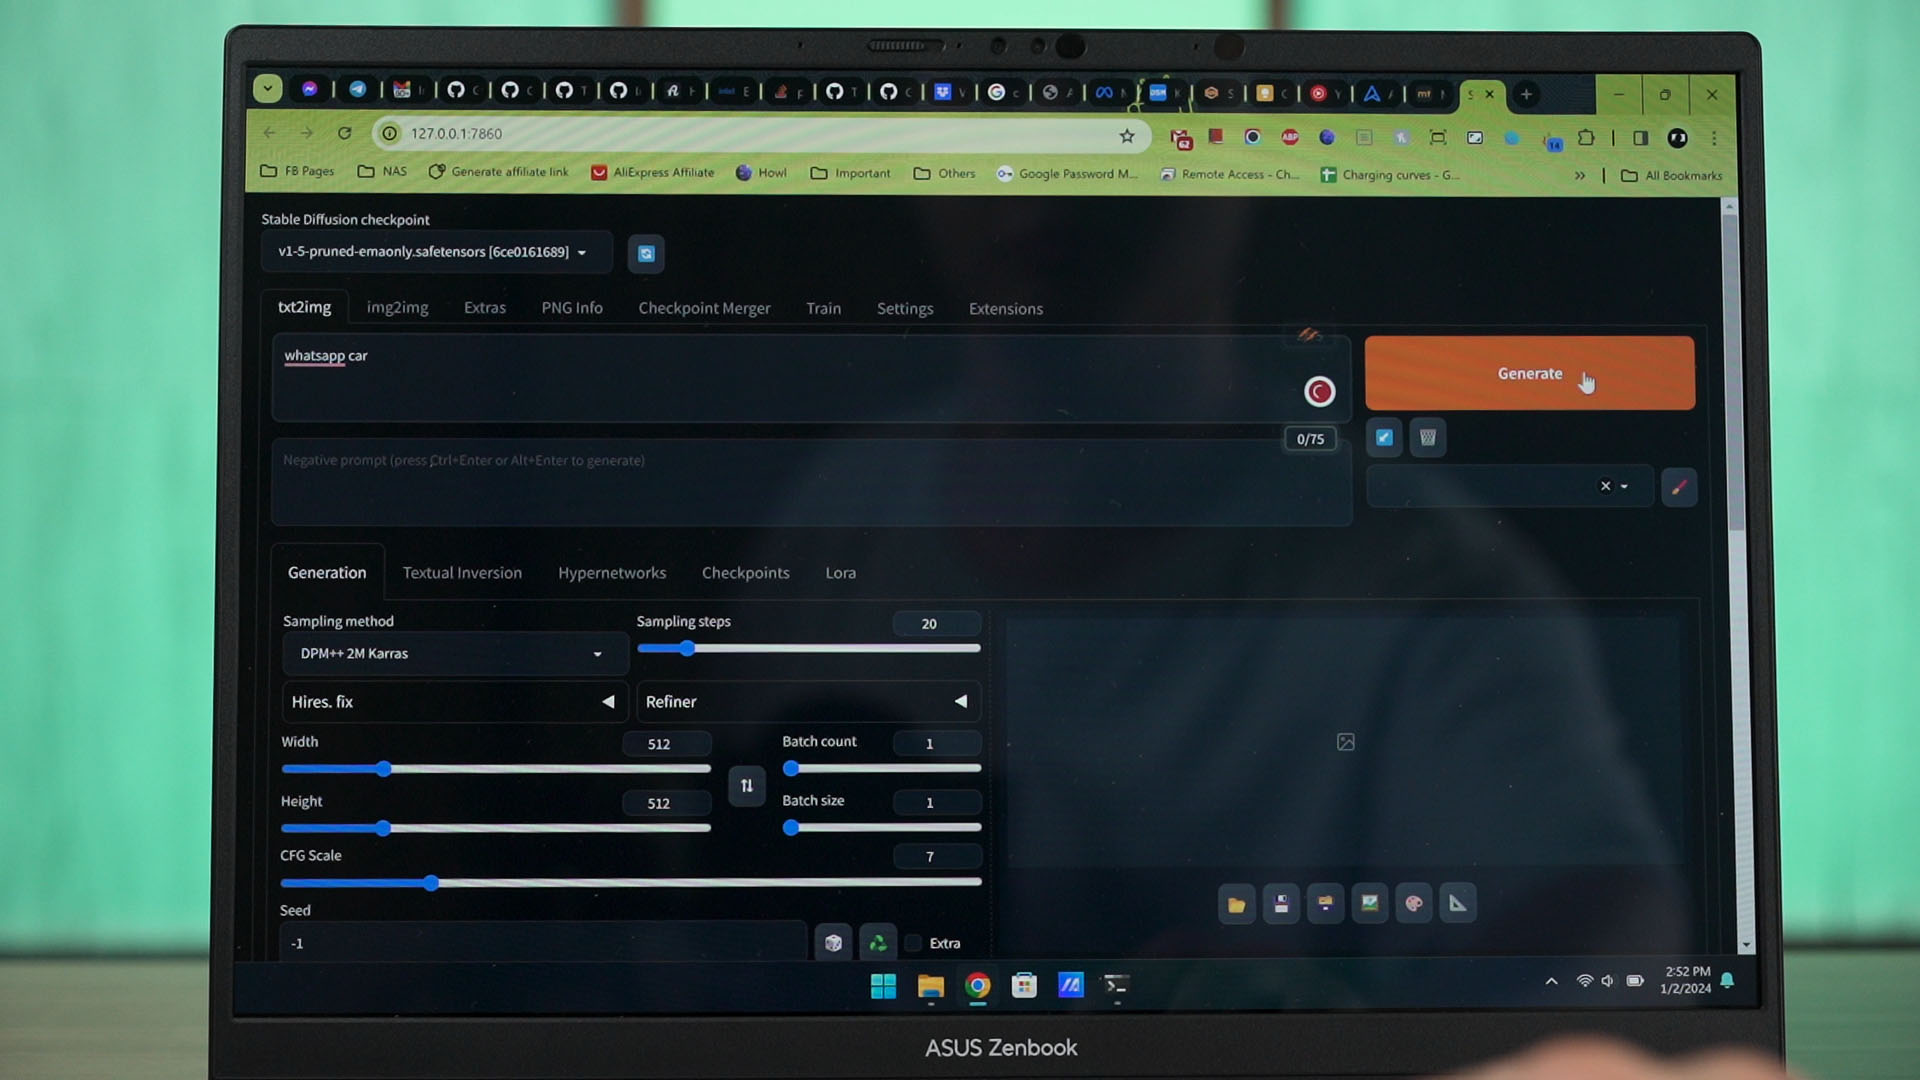Click the refresh checkpoint list icon
This screenshot has width=1920, height=1080.
646,254
